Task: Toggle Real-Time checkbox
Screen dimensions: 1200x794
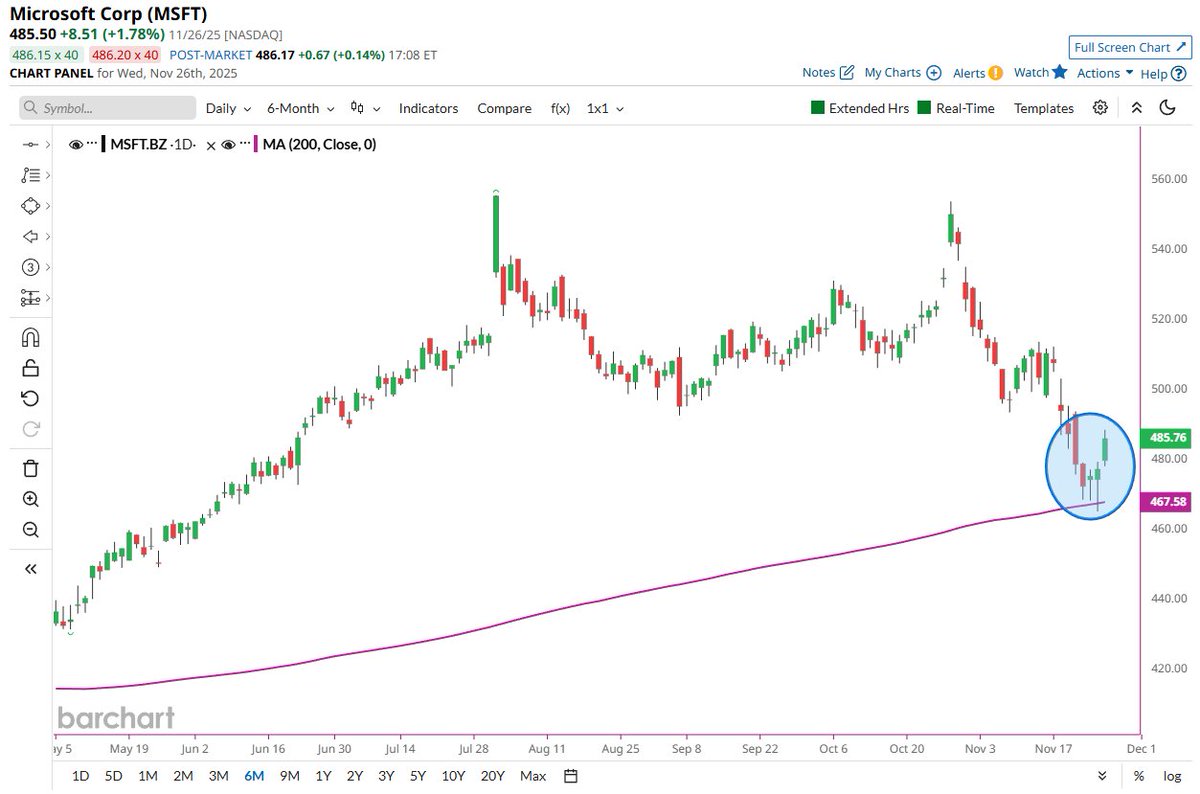Action: (925, 108)
